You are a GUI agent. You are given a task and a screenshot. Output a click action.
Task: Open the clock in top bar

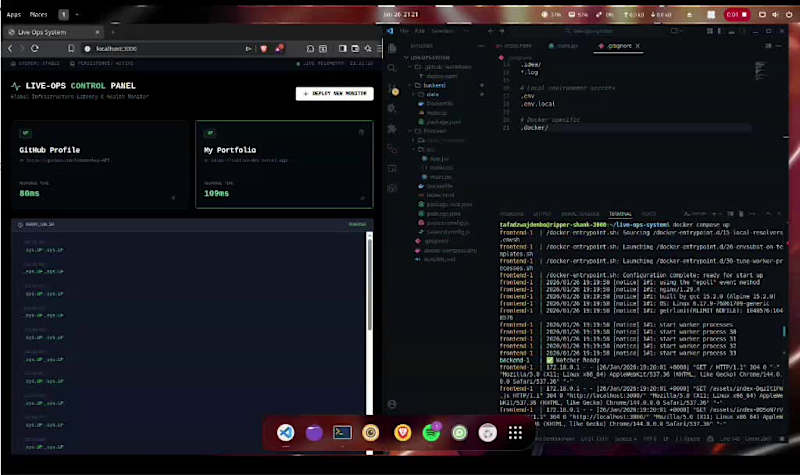(x=401, y=15)
